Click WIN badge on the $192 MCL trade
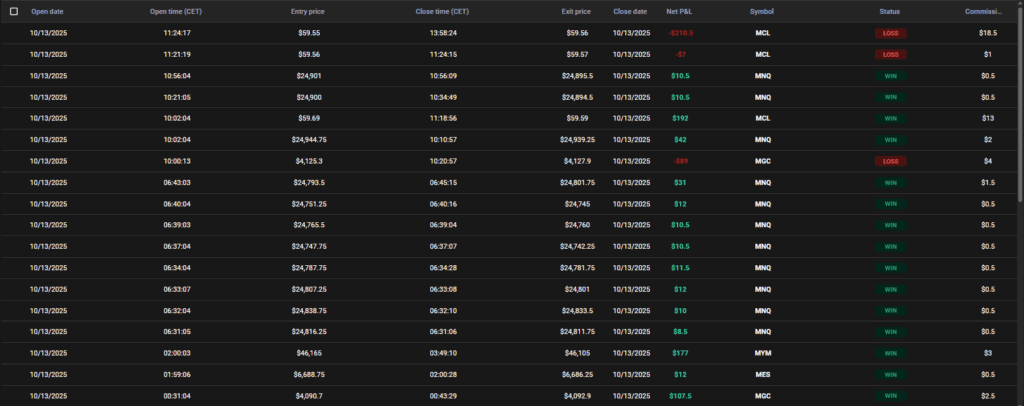Screen dimensions: 1024x406 [x=890, y=118]
